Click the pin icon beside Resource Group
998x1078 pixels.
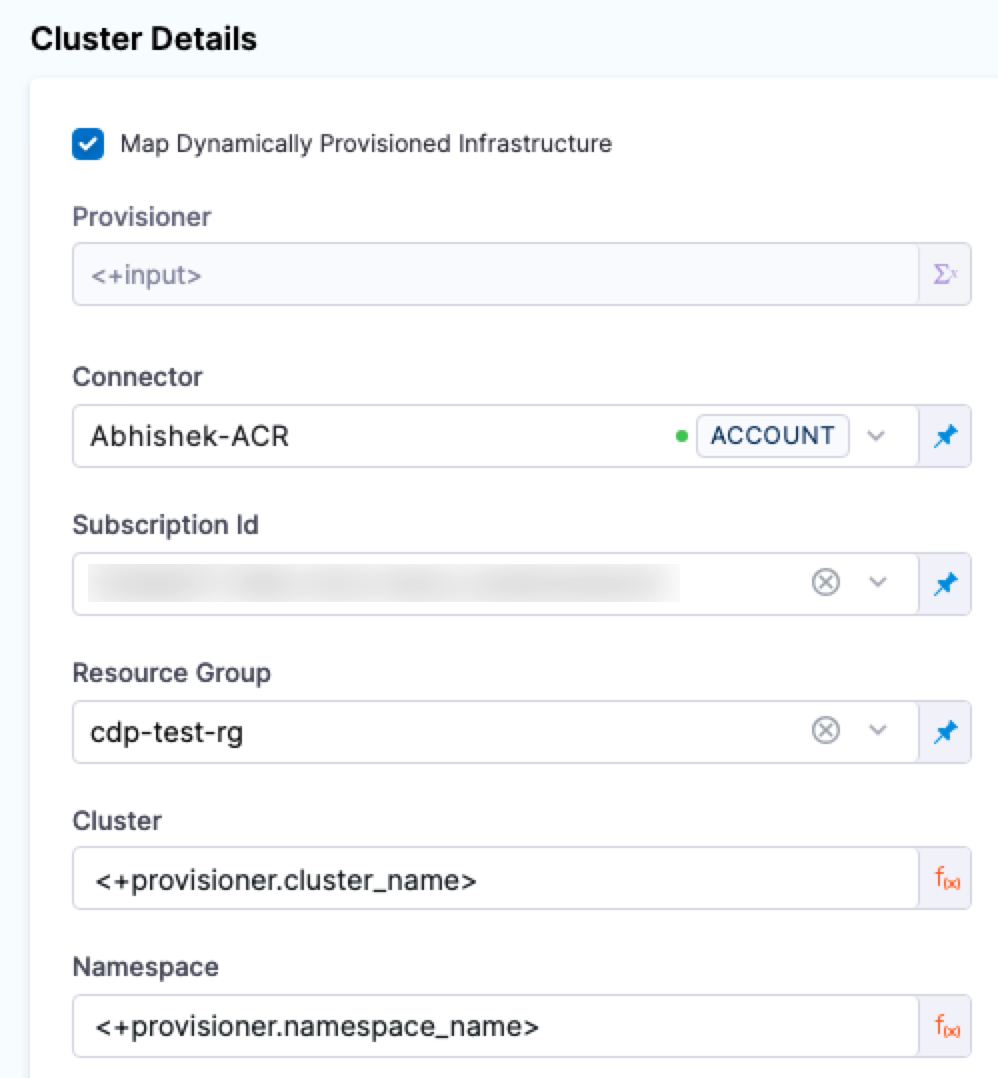(945, 732)
